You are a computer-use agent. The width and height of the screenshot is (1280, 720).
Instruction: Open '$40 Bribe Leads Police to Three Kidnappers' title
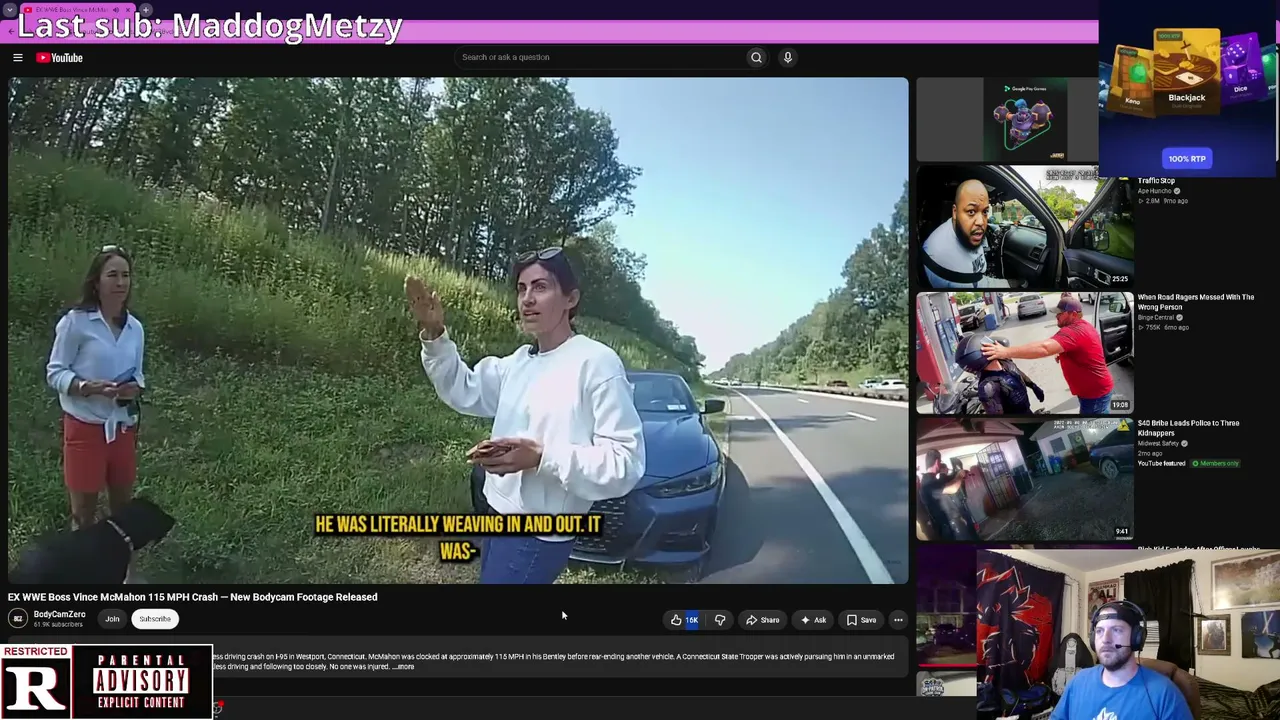pos(1188,428)
